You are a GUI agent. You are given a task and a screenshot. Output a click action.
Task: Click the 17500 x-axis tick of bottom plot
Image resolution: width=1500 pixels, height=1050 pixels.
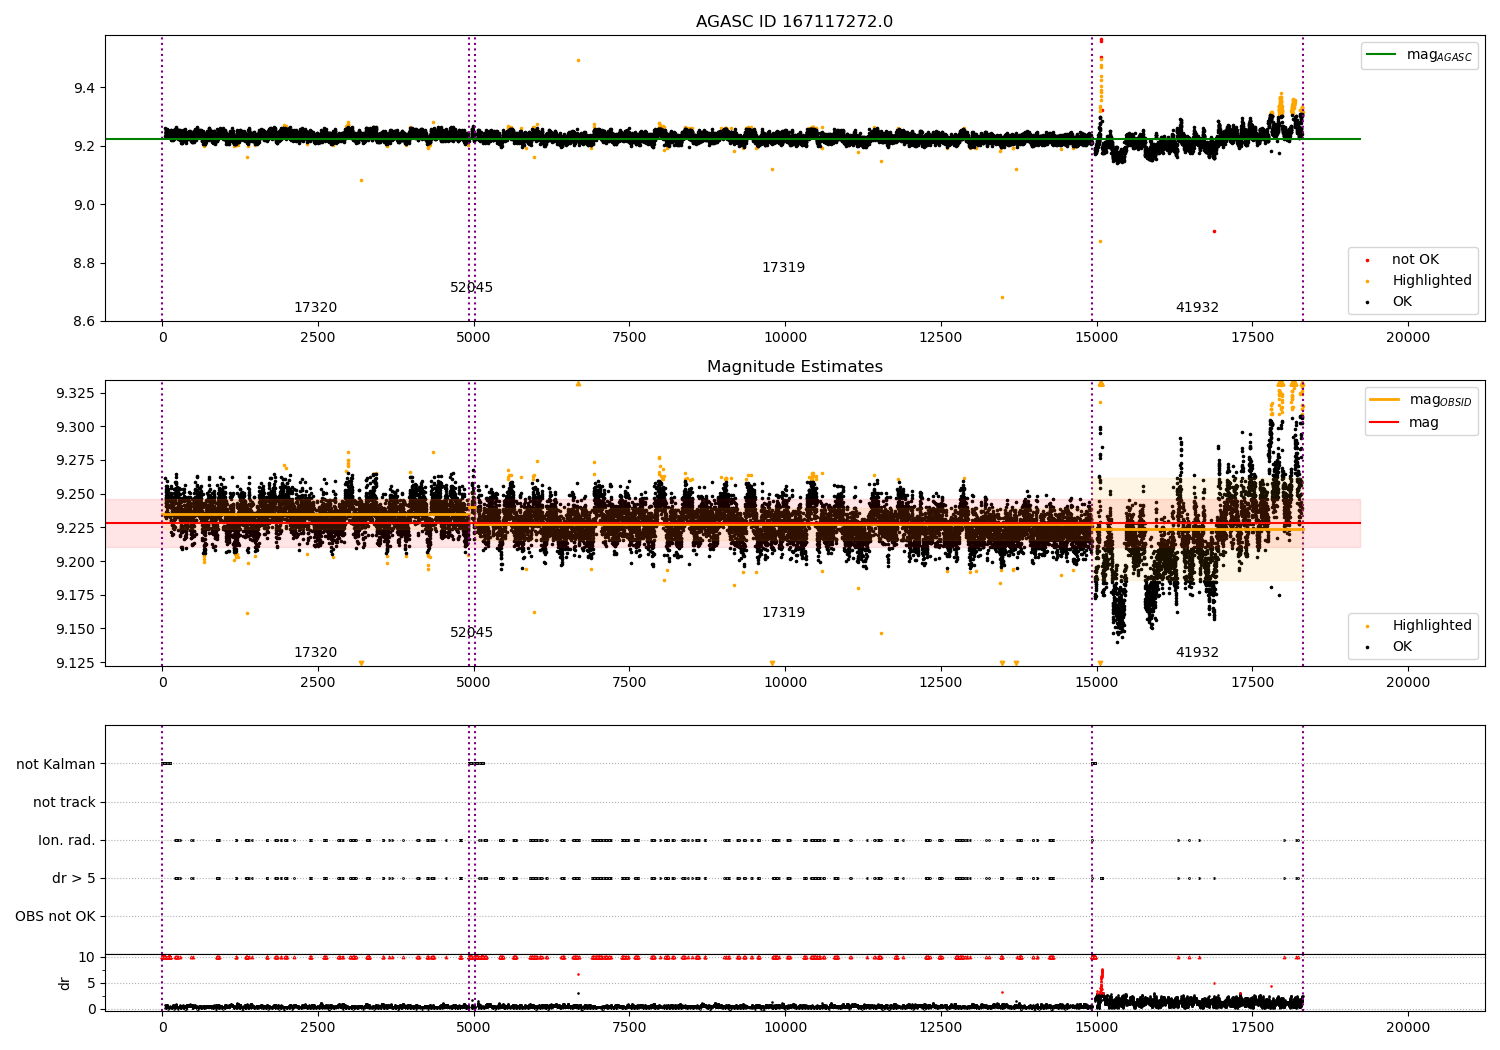1252,1028
